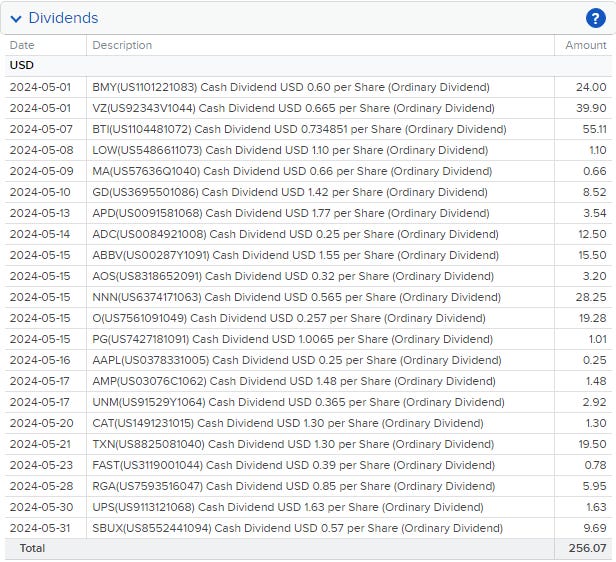This screenshot has width=616, height=562.
Task: Select the AAPL cash dividend description
Action: [297, 360]
